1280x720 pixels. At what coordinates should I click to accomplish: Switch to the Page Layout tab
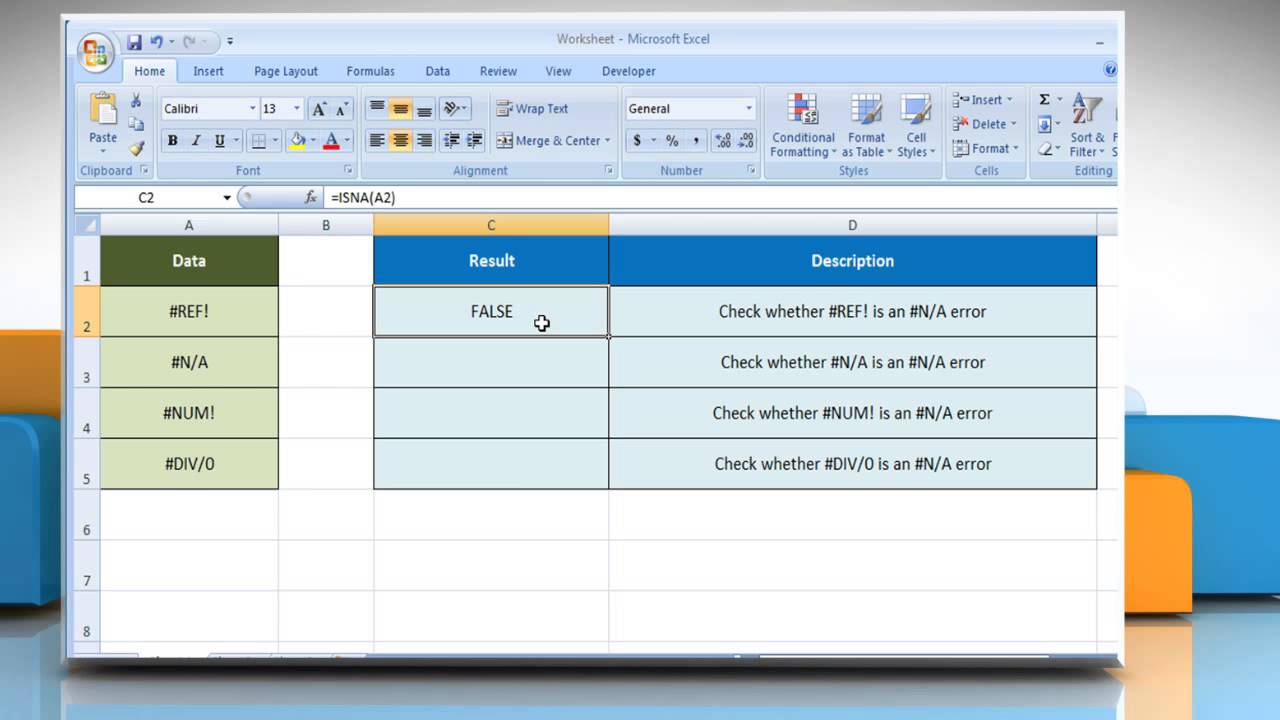point(286,71)
